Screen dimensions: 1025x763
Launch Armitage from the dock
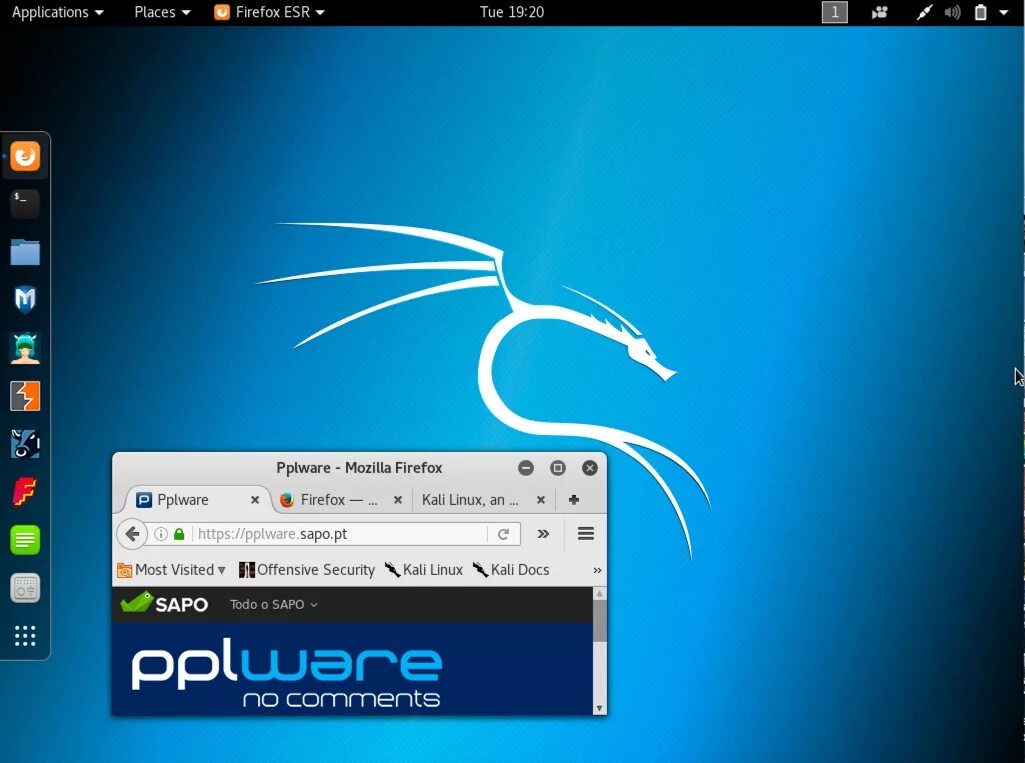(x=25, y=348)
